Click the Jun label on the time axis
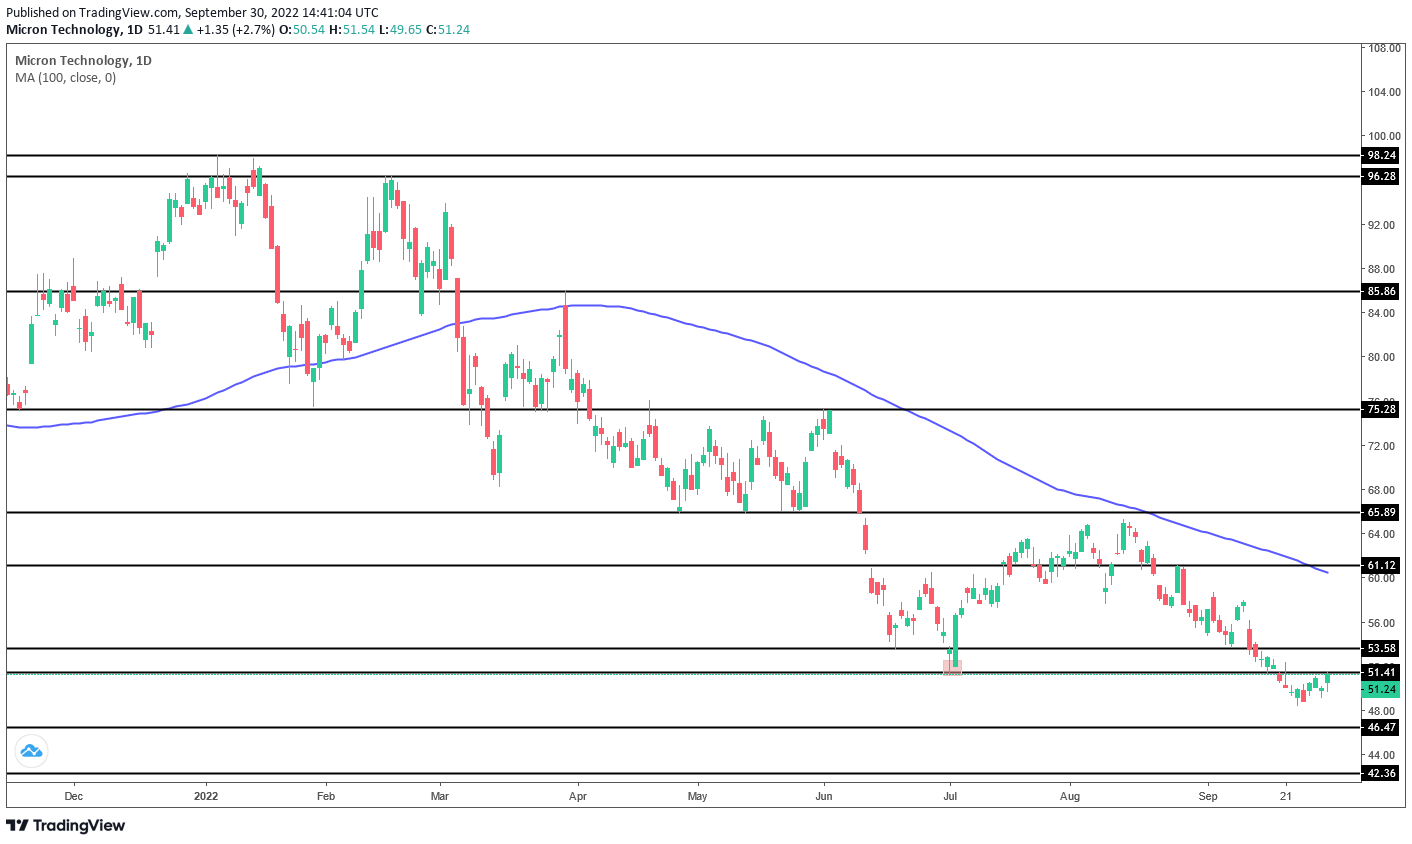Viewport: 1412px width, 844px height. [824, 797]
